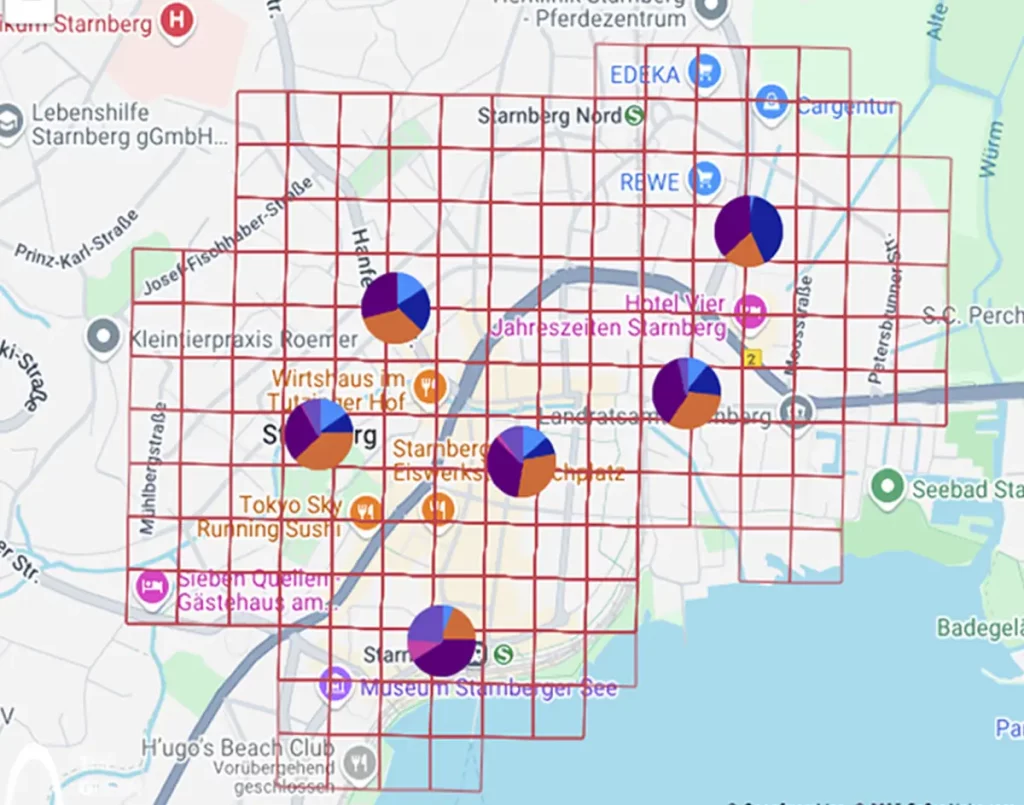The height and width of the screenshot is (805, 1024).
Task: Click the Starnberg Nord S-Bahn station icon
Action: pyautogui.click(x=634, y=116)
